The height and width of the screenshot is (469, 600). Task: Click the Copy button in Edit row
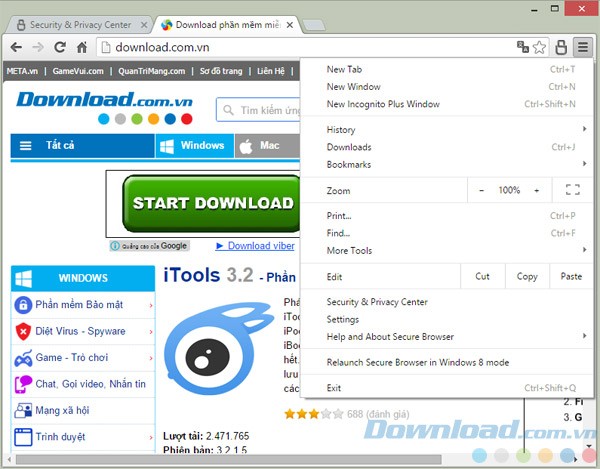coord(527,276)
